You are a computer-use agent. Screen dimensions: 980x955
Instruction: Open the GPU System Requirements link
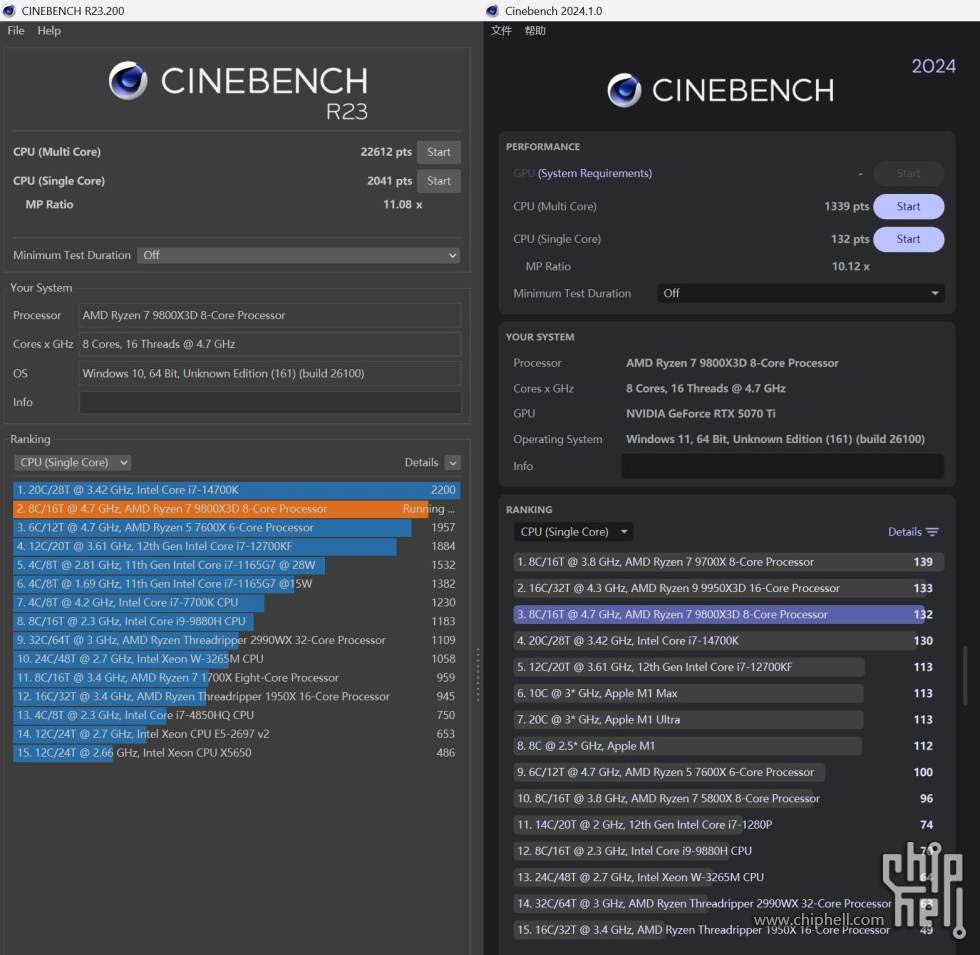pos(594,173)
